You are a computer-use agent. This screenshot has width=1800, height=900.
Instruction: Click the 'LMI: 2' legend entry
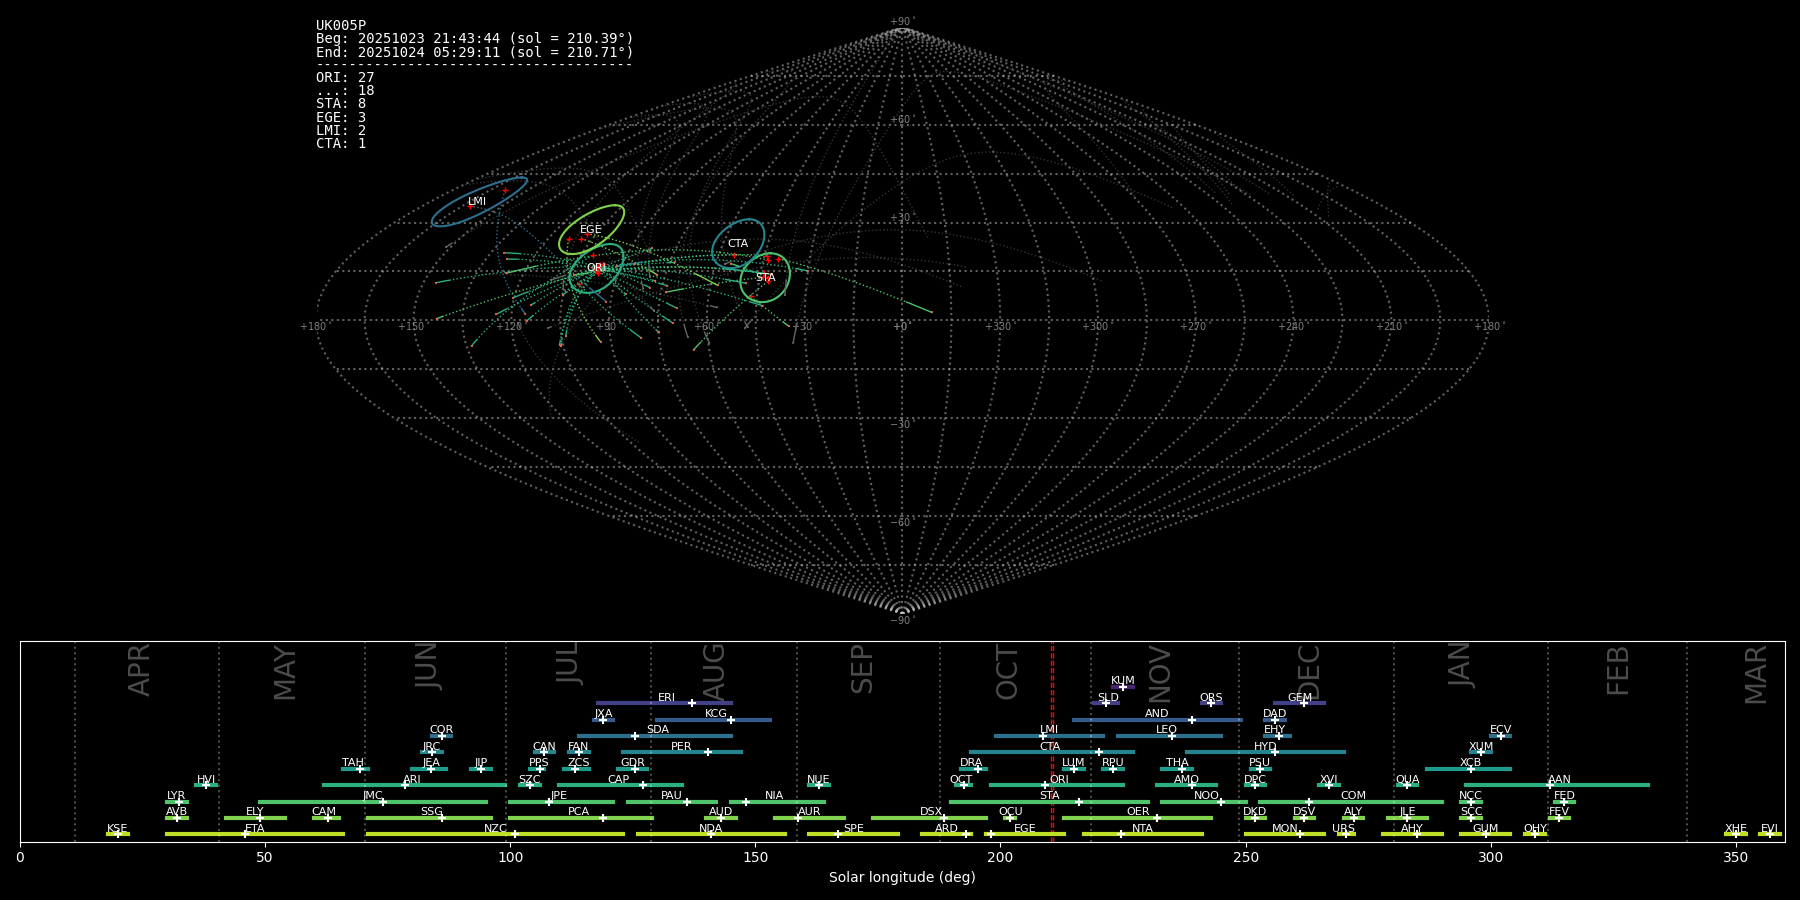coord(341,131)
